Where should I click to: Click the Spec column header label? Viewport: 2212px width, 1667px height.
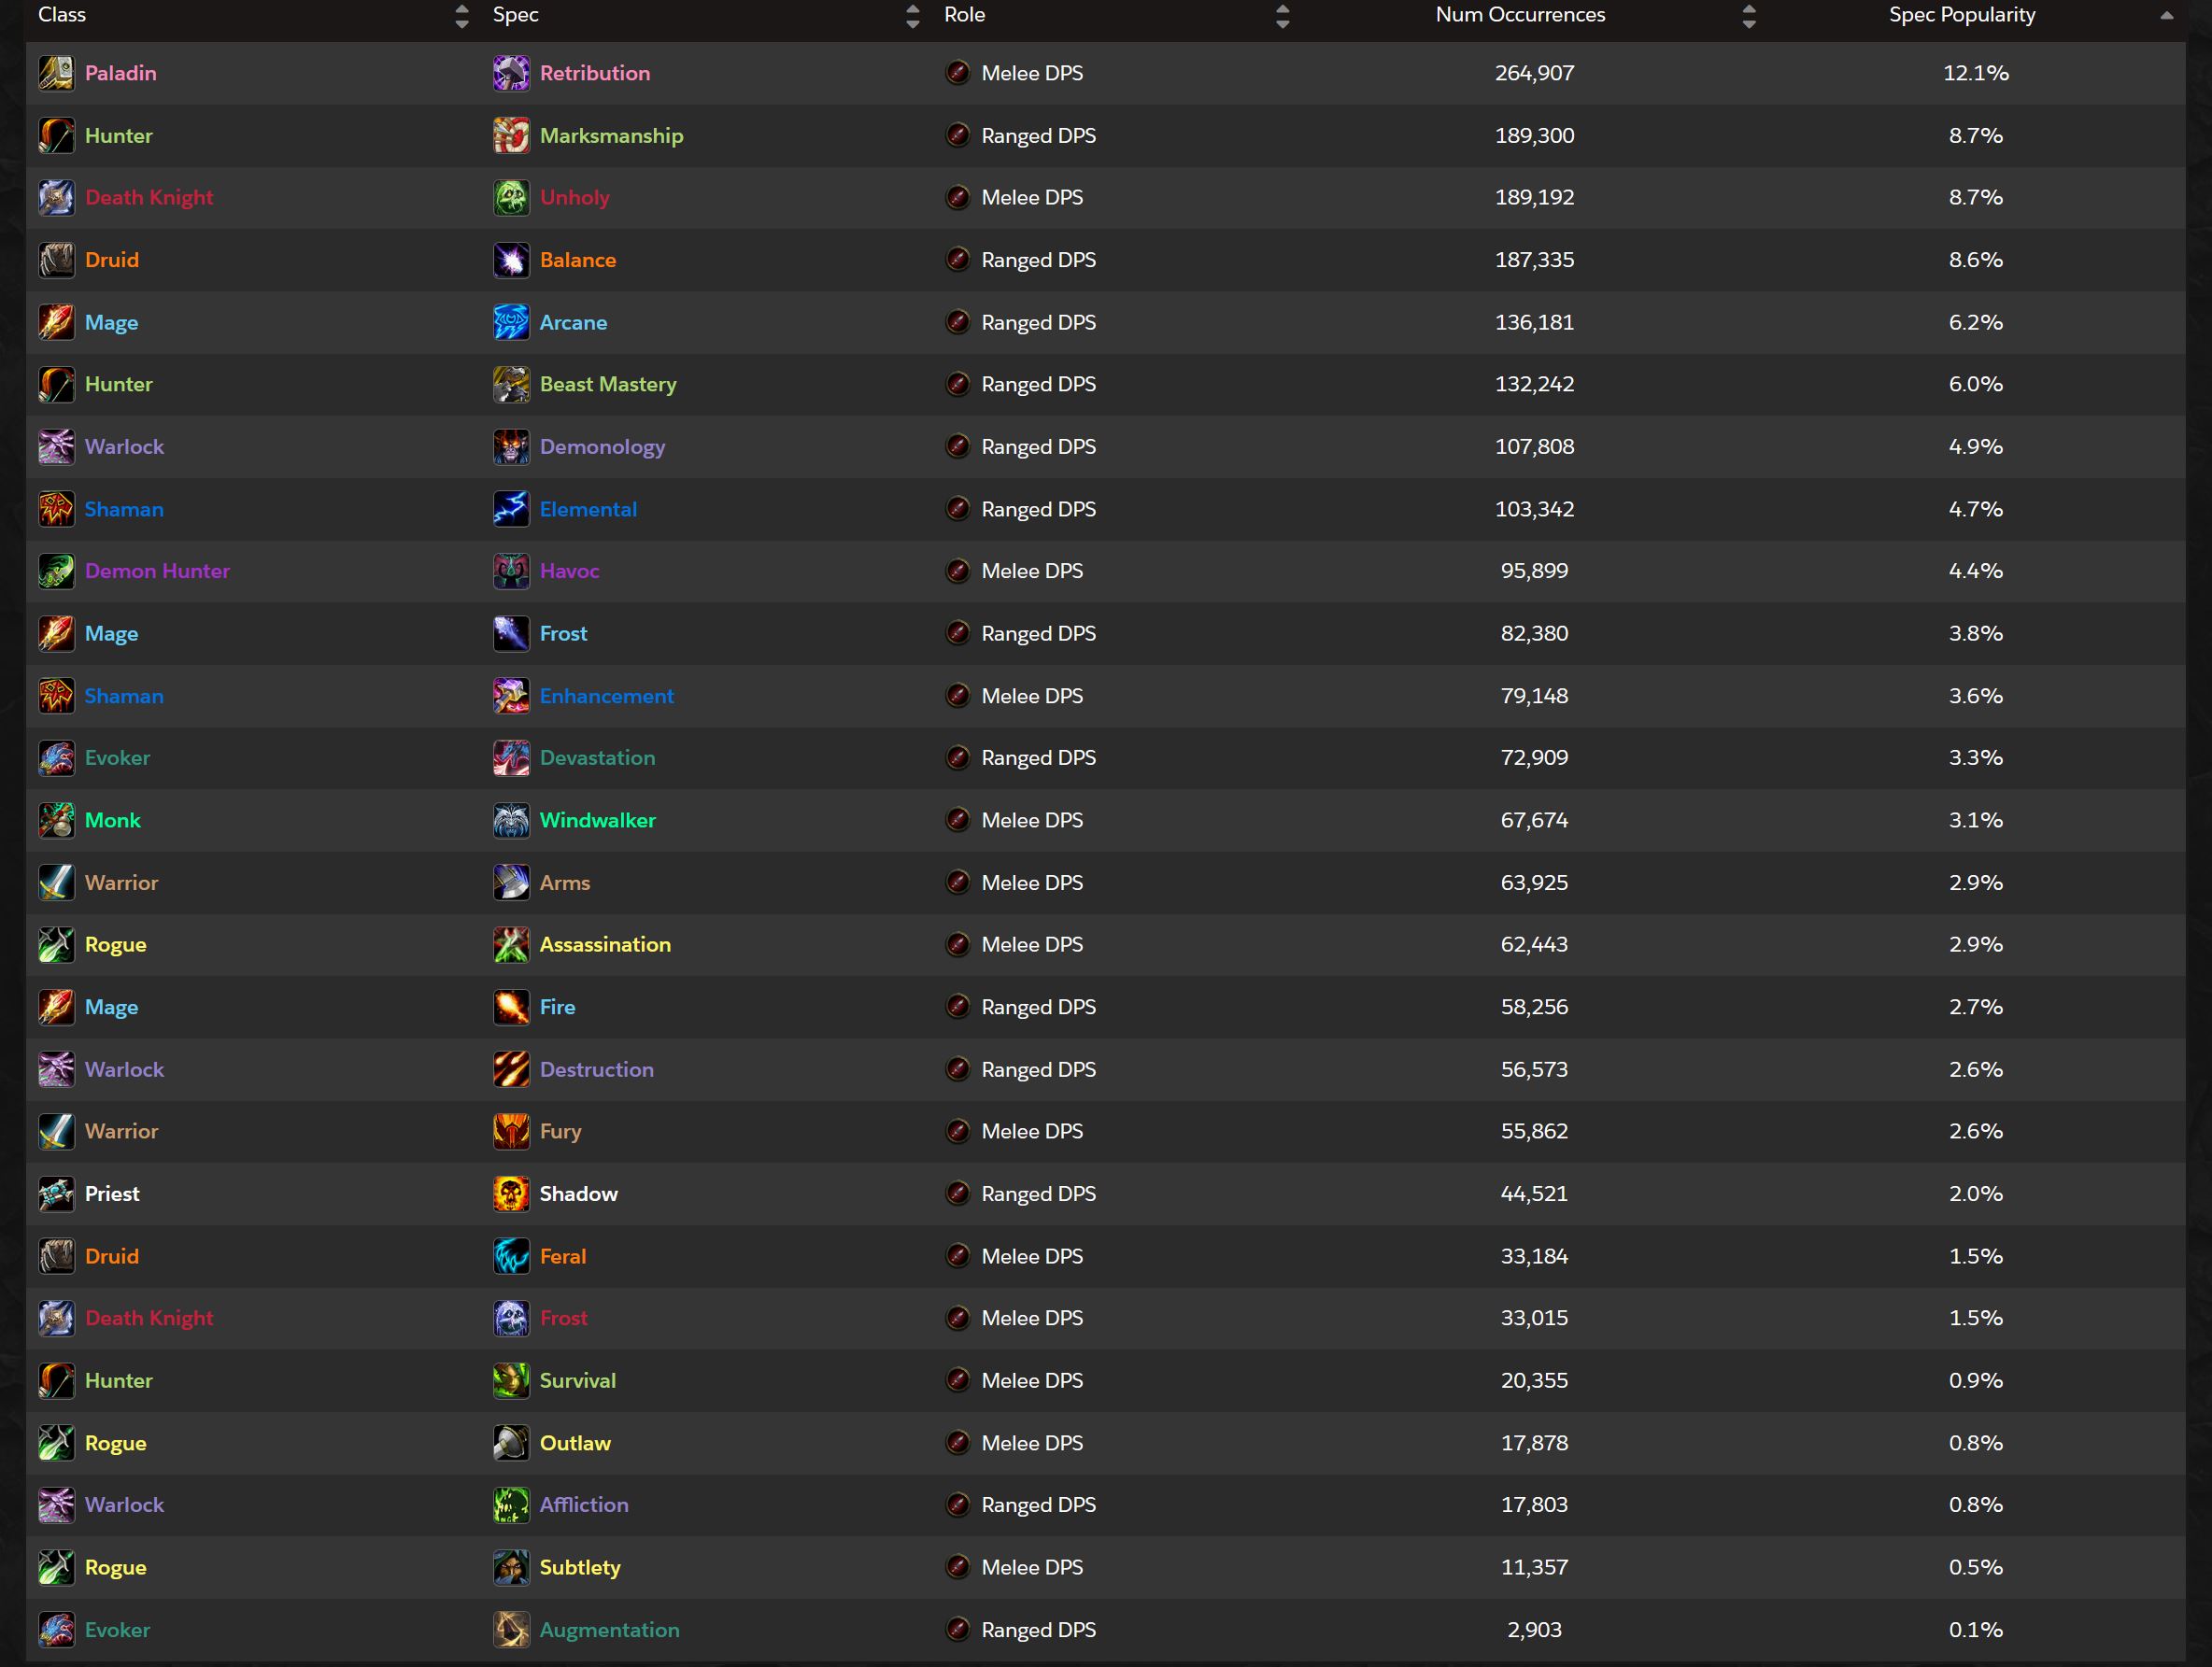[516, 14]
